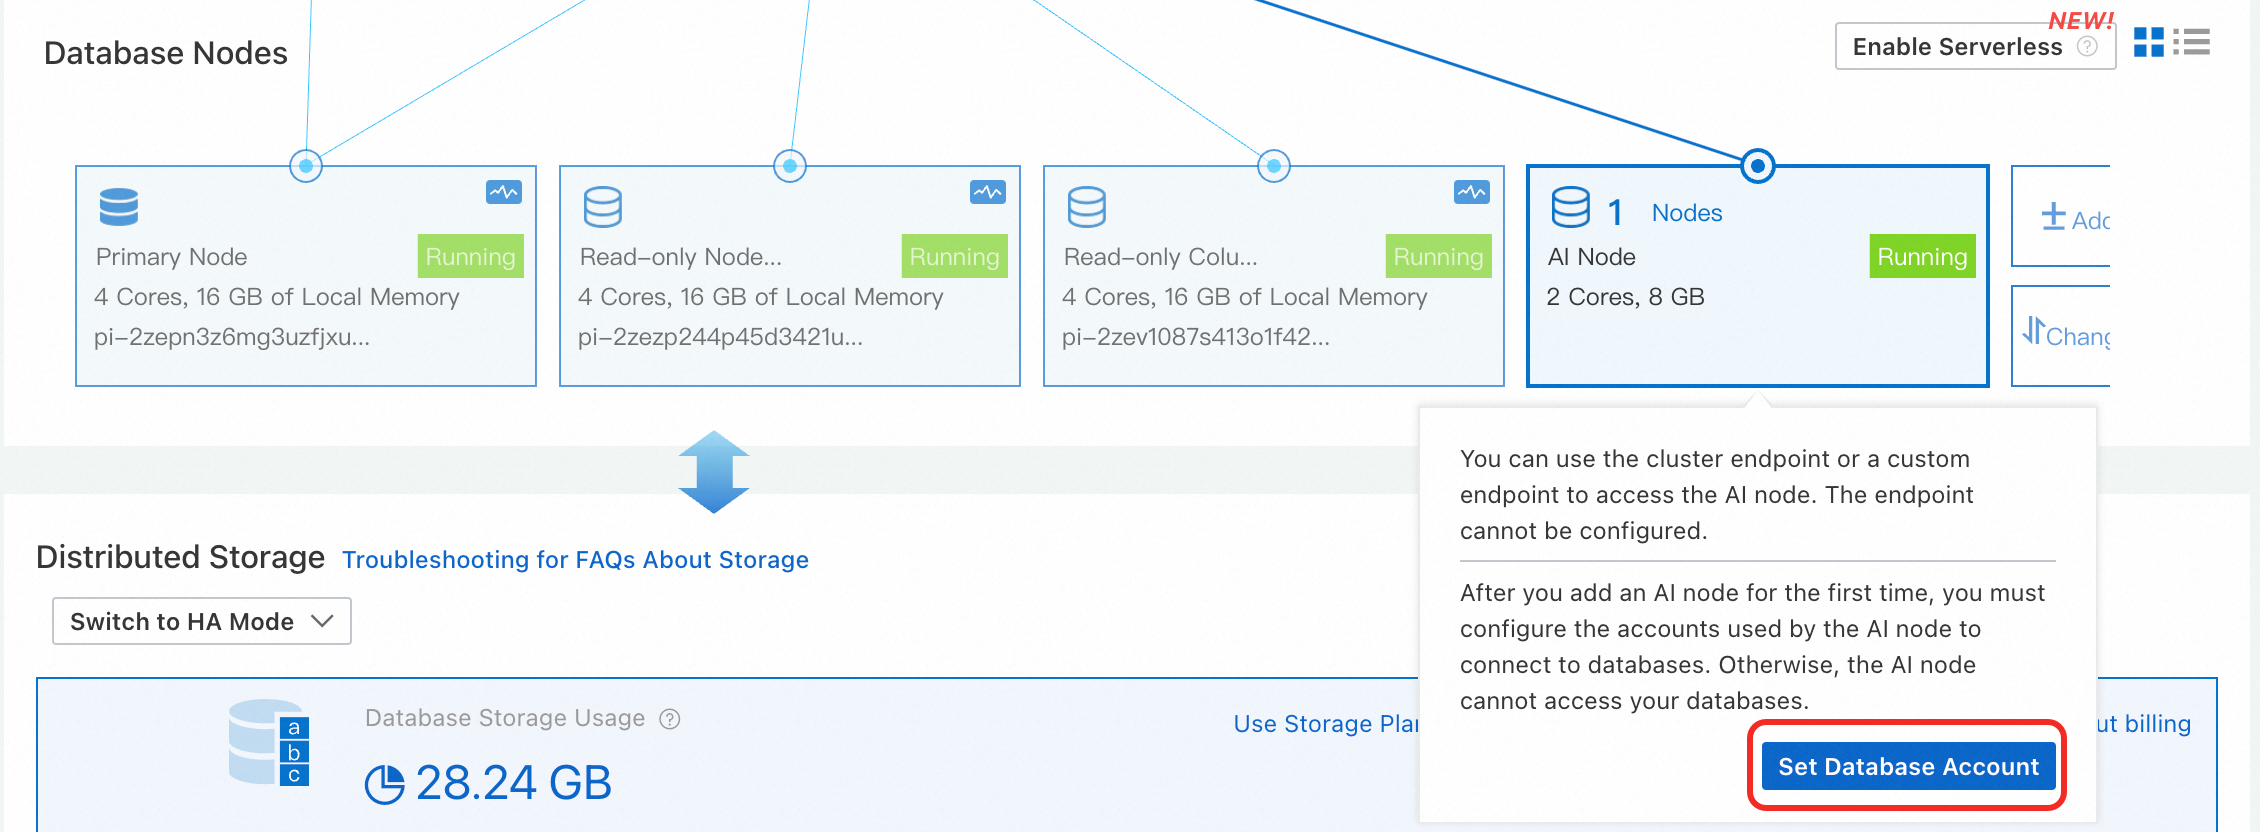Open Primary Node performance monitoring icon

[x=503, y=192]
